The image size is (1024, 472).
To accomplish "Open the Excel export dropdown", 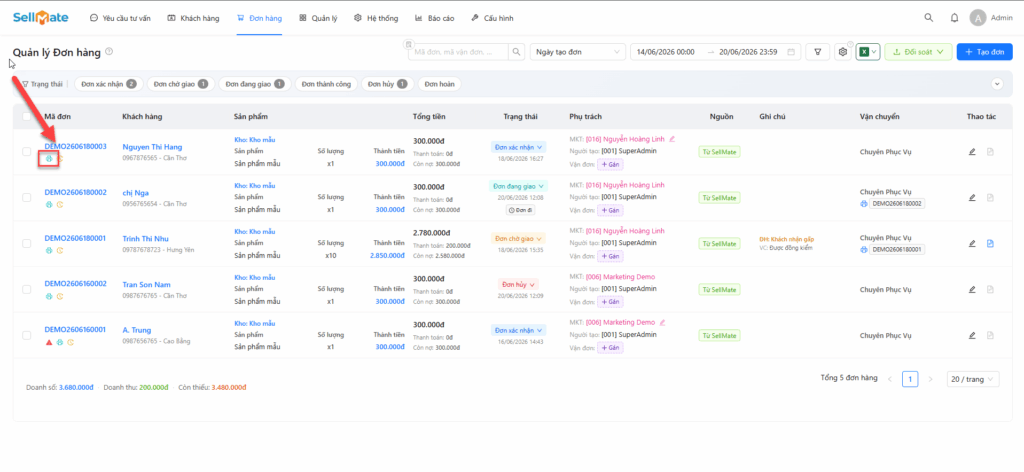I will click(x=868, y=52).
